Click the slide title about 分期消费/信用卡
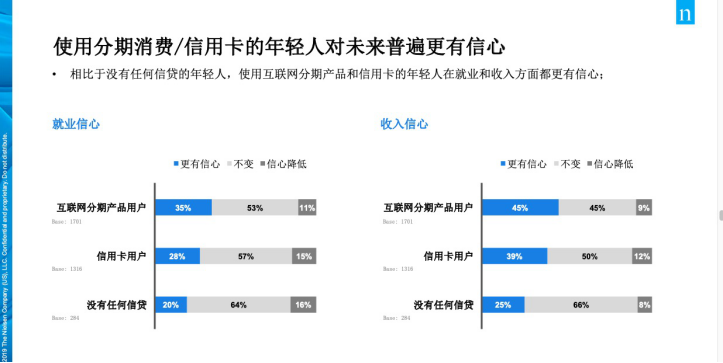The width and height of the screenshot is (723, 363). 279,47
